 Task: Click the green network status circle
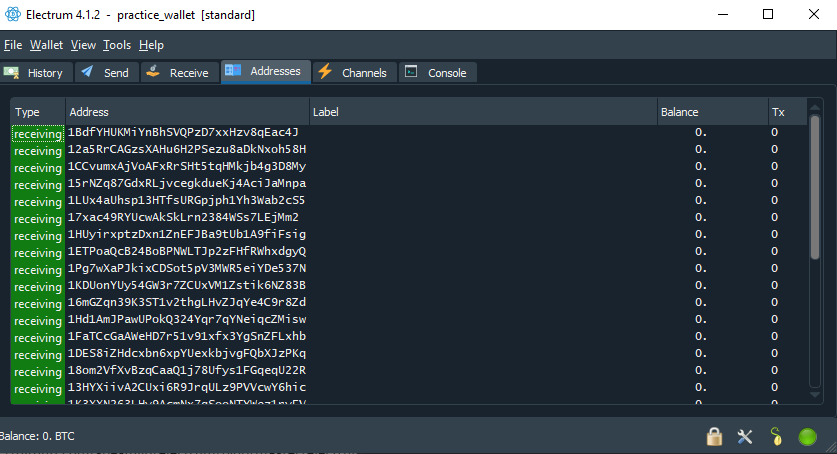pos(807,436)
